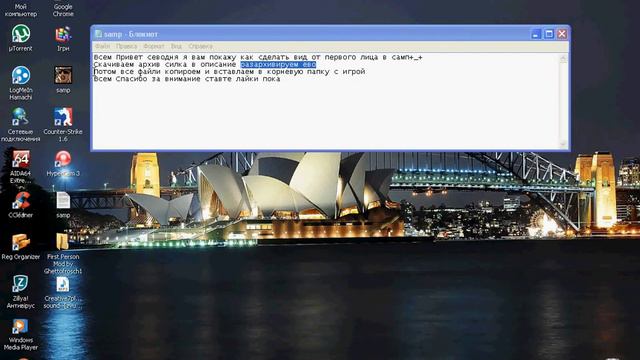
Task: Select the CCleaner desktop shortcut
Action: point(20,205)
